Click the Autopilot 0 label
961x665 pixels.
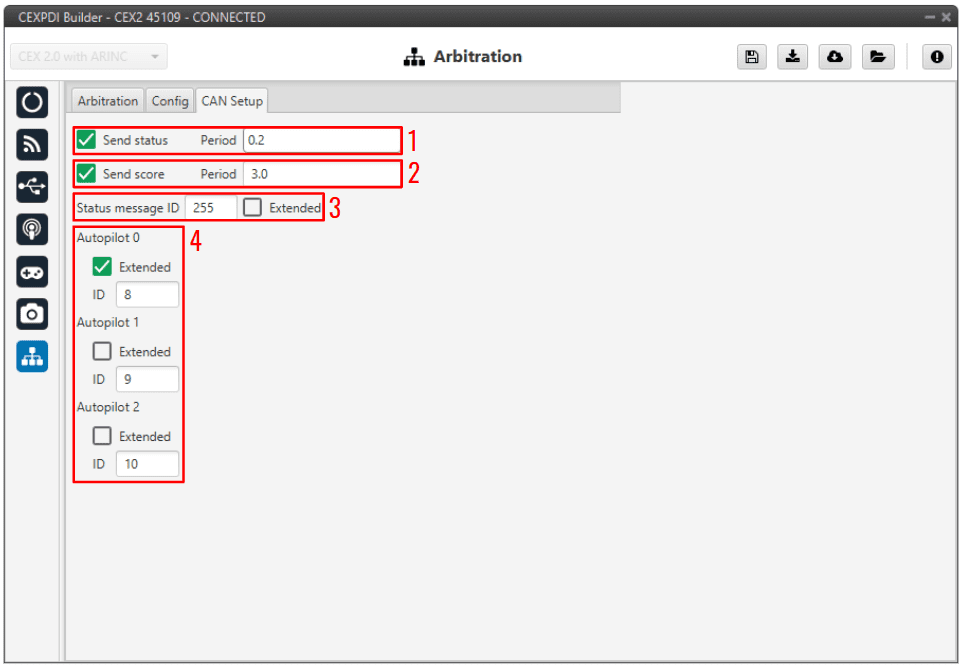coord(108,238)
